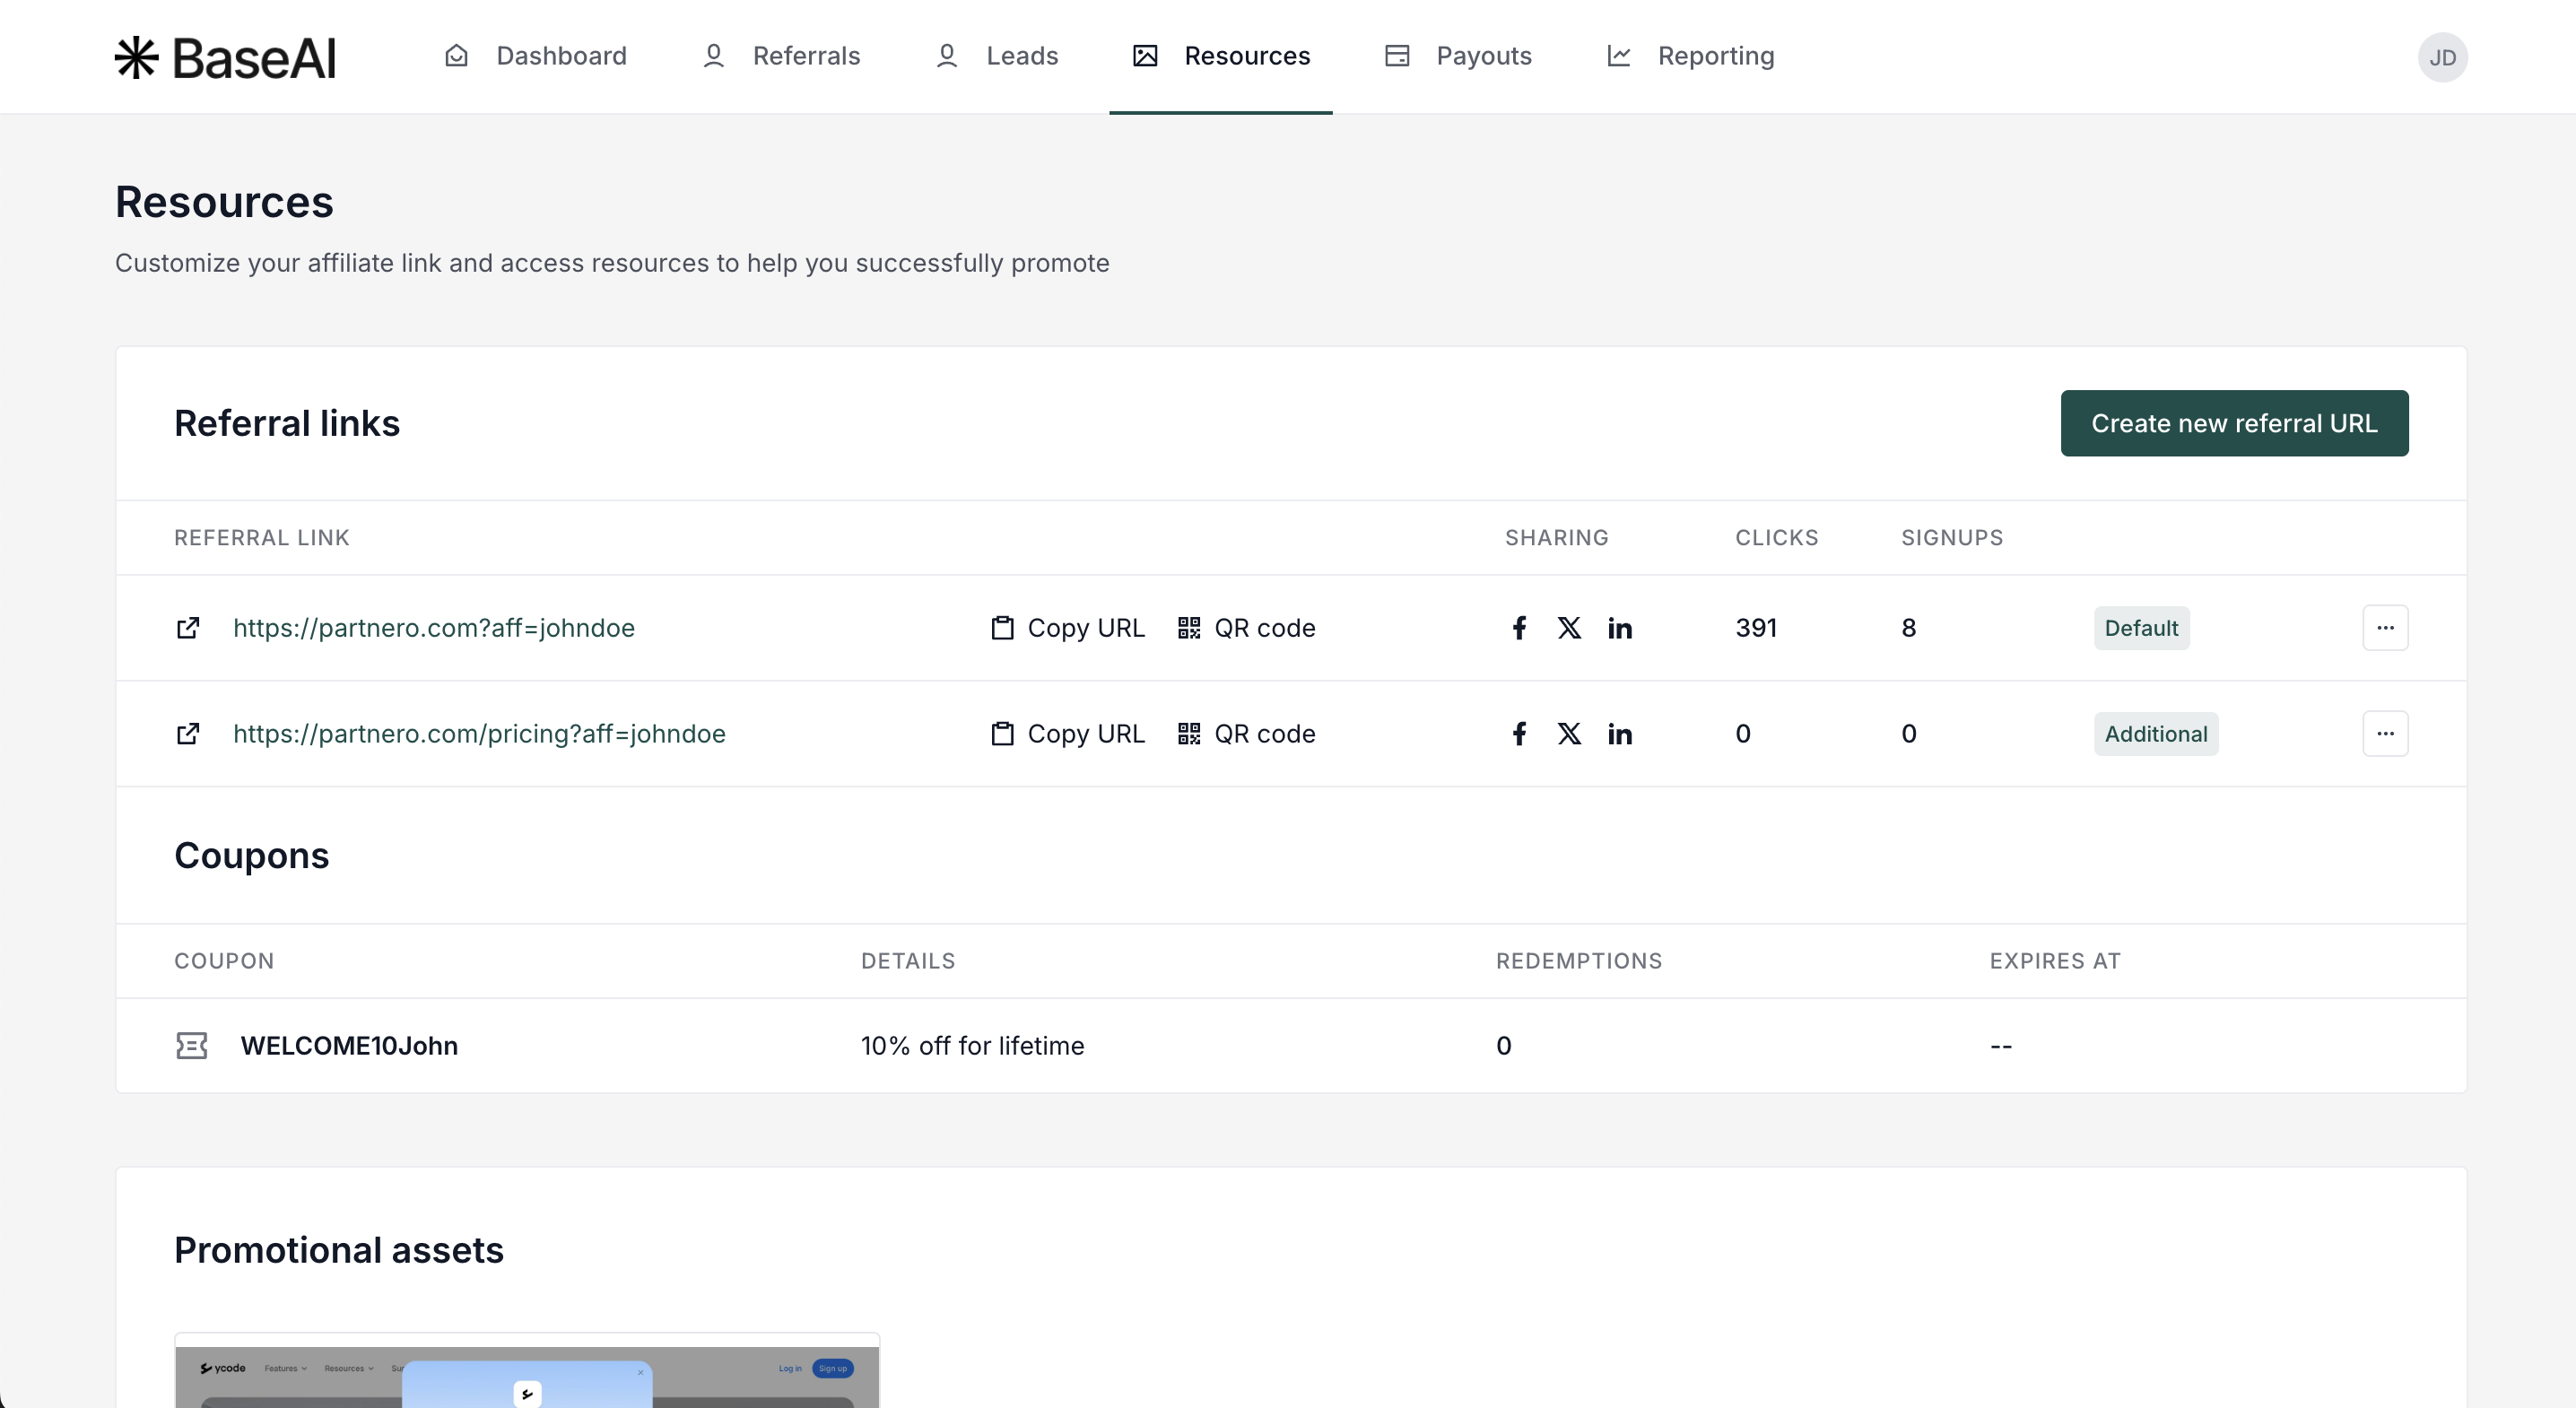
Task: Go to the Dashboard tab
Action: [x=536, y=56]
